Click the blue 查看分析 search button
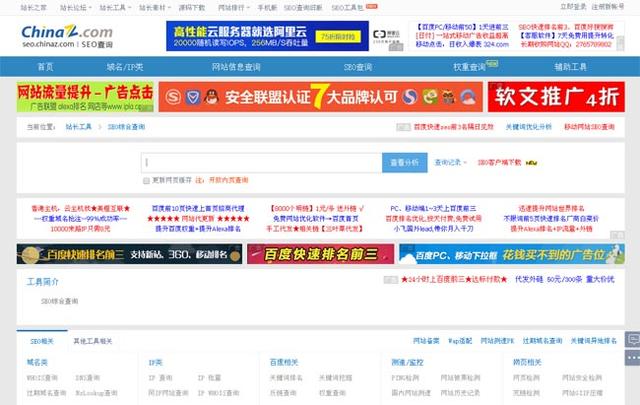 click(x=404, y=162)
